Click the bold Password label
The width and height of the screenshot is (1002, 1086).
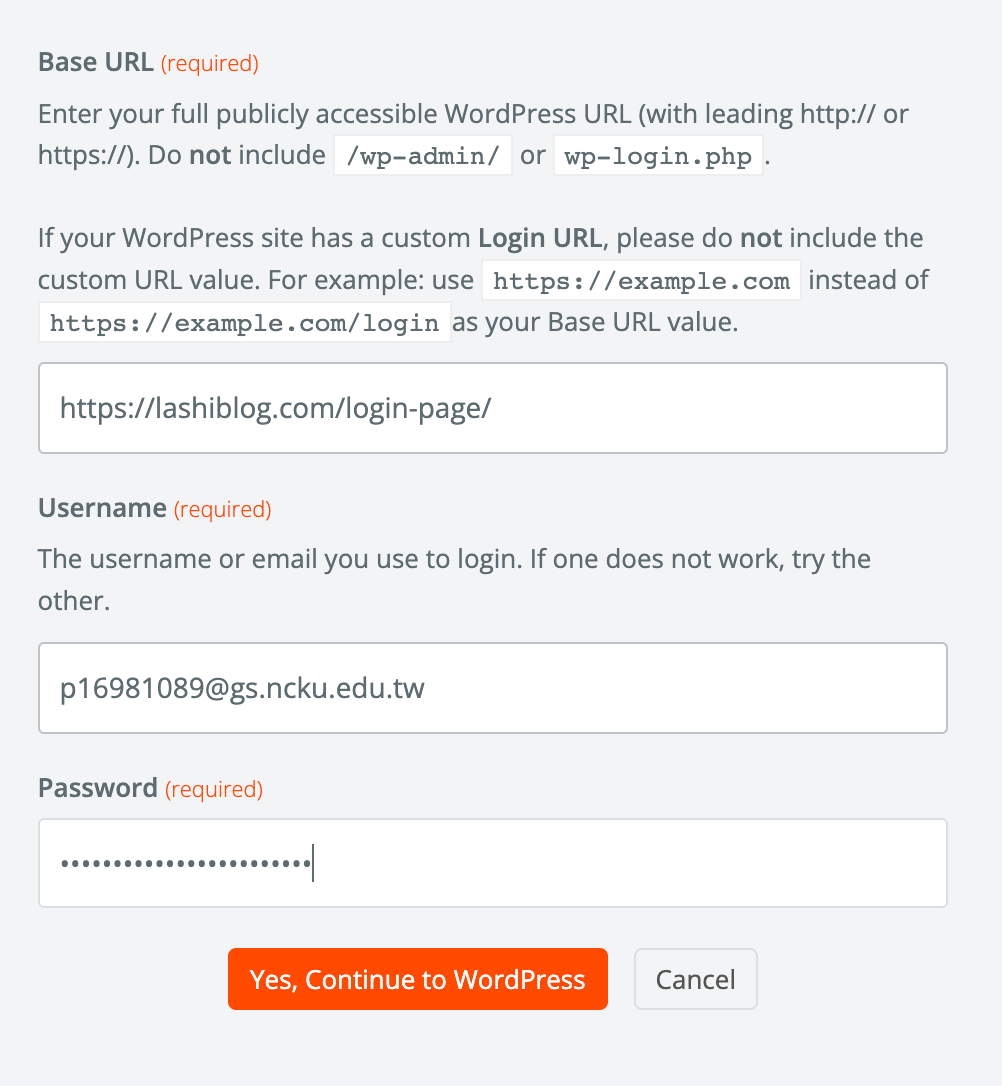tap(98, 788)
